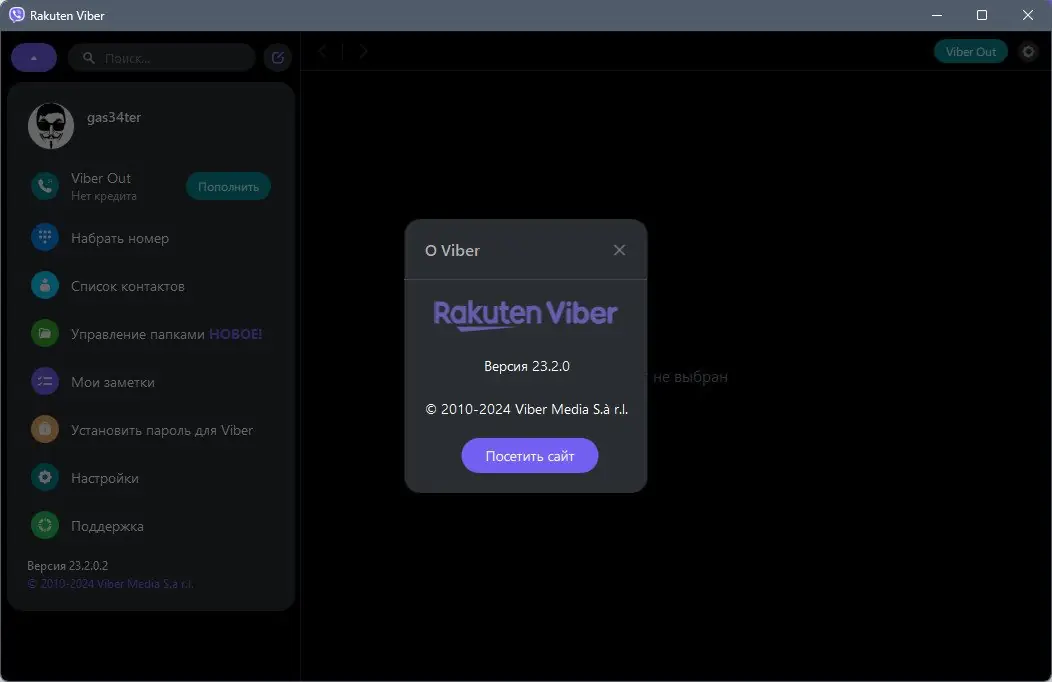Open Список контактов menu item
The image size is (1052, 682).
pos(127,286)
